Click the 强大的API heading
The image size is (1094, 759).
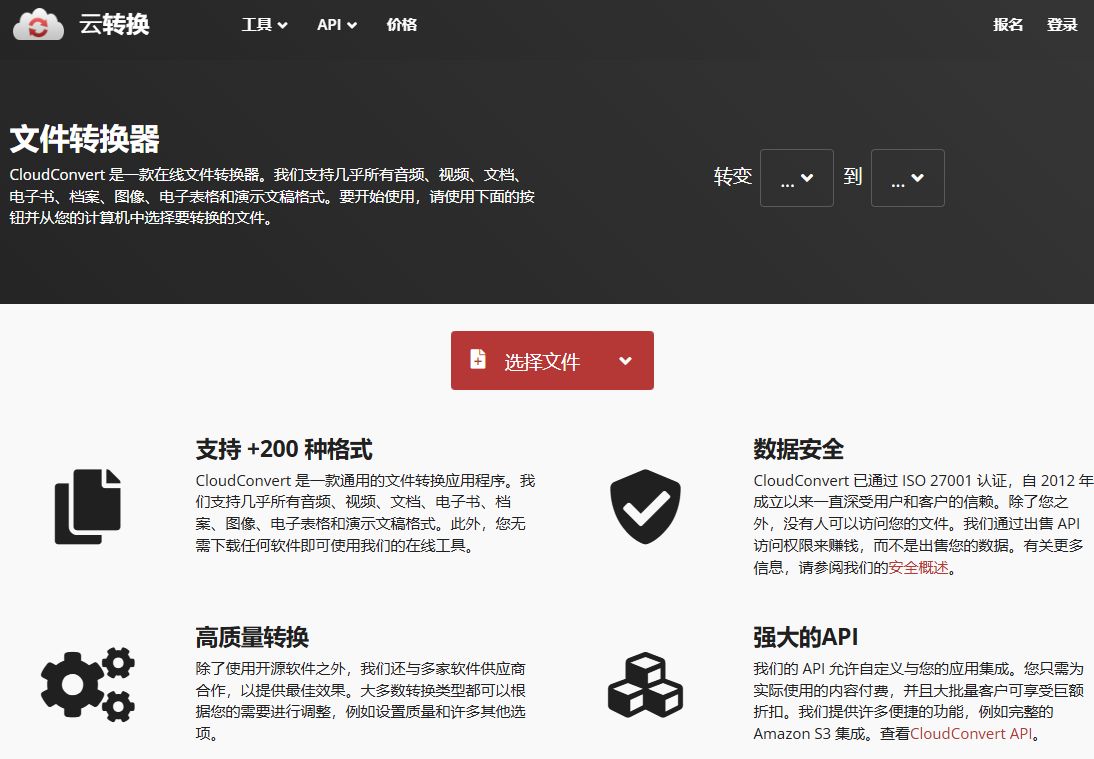(x=806, y=638)
